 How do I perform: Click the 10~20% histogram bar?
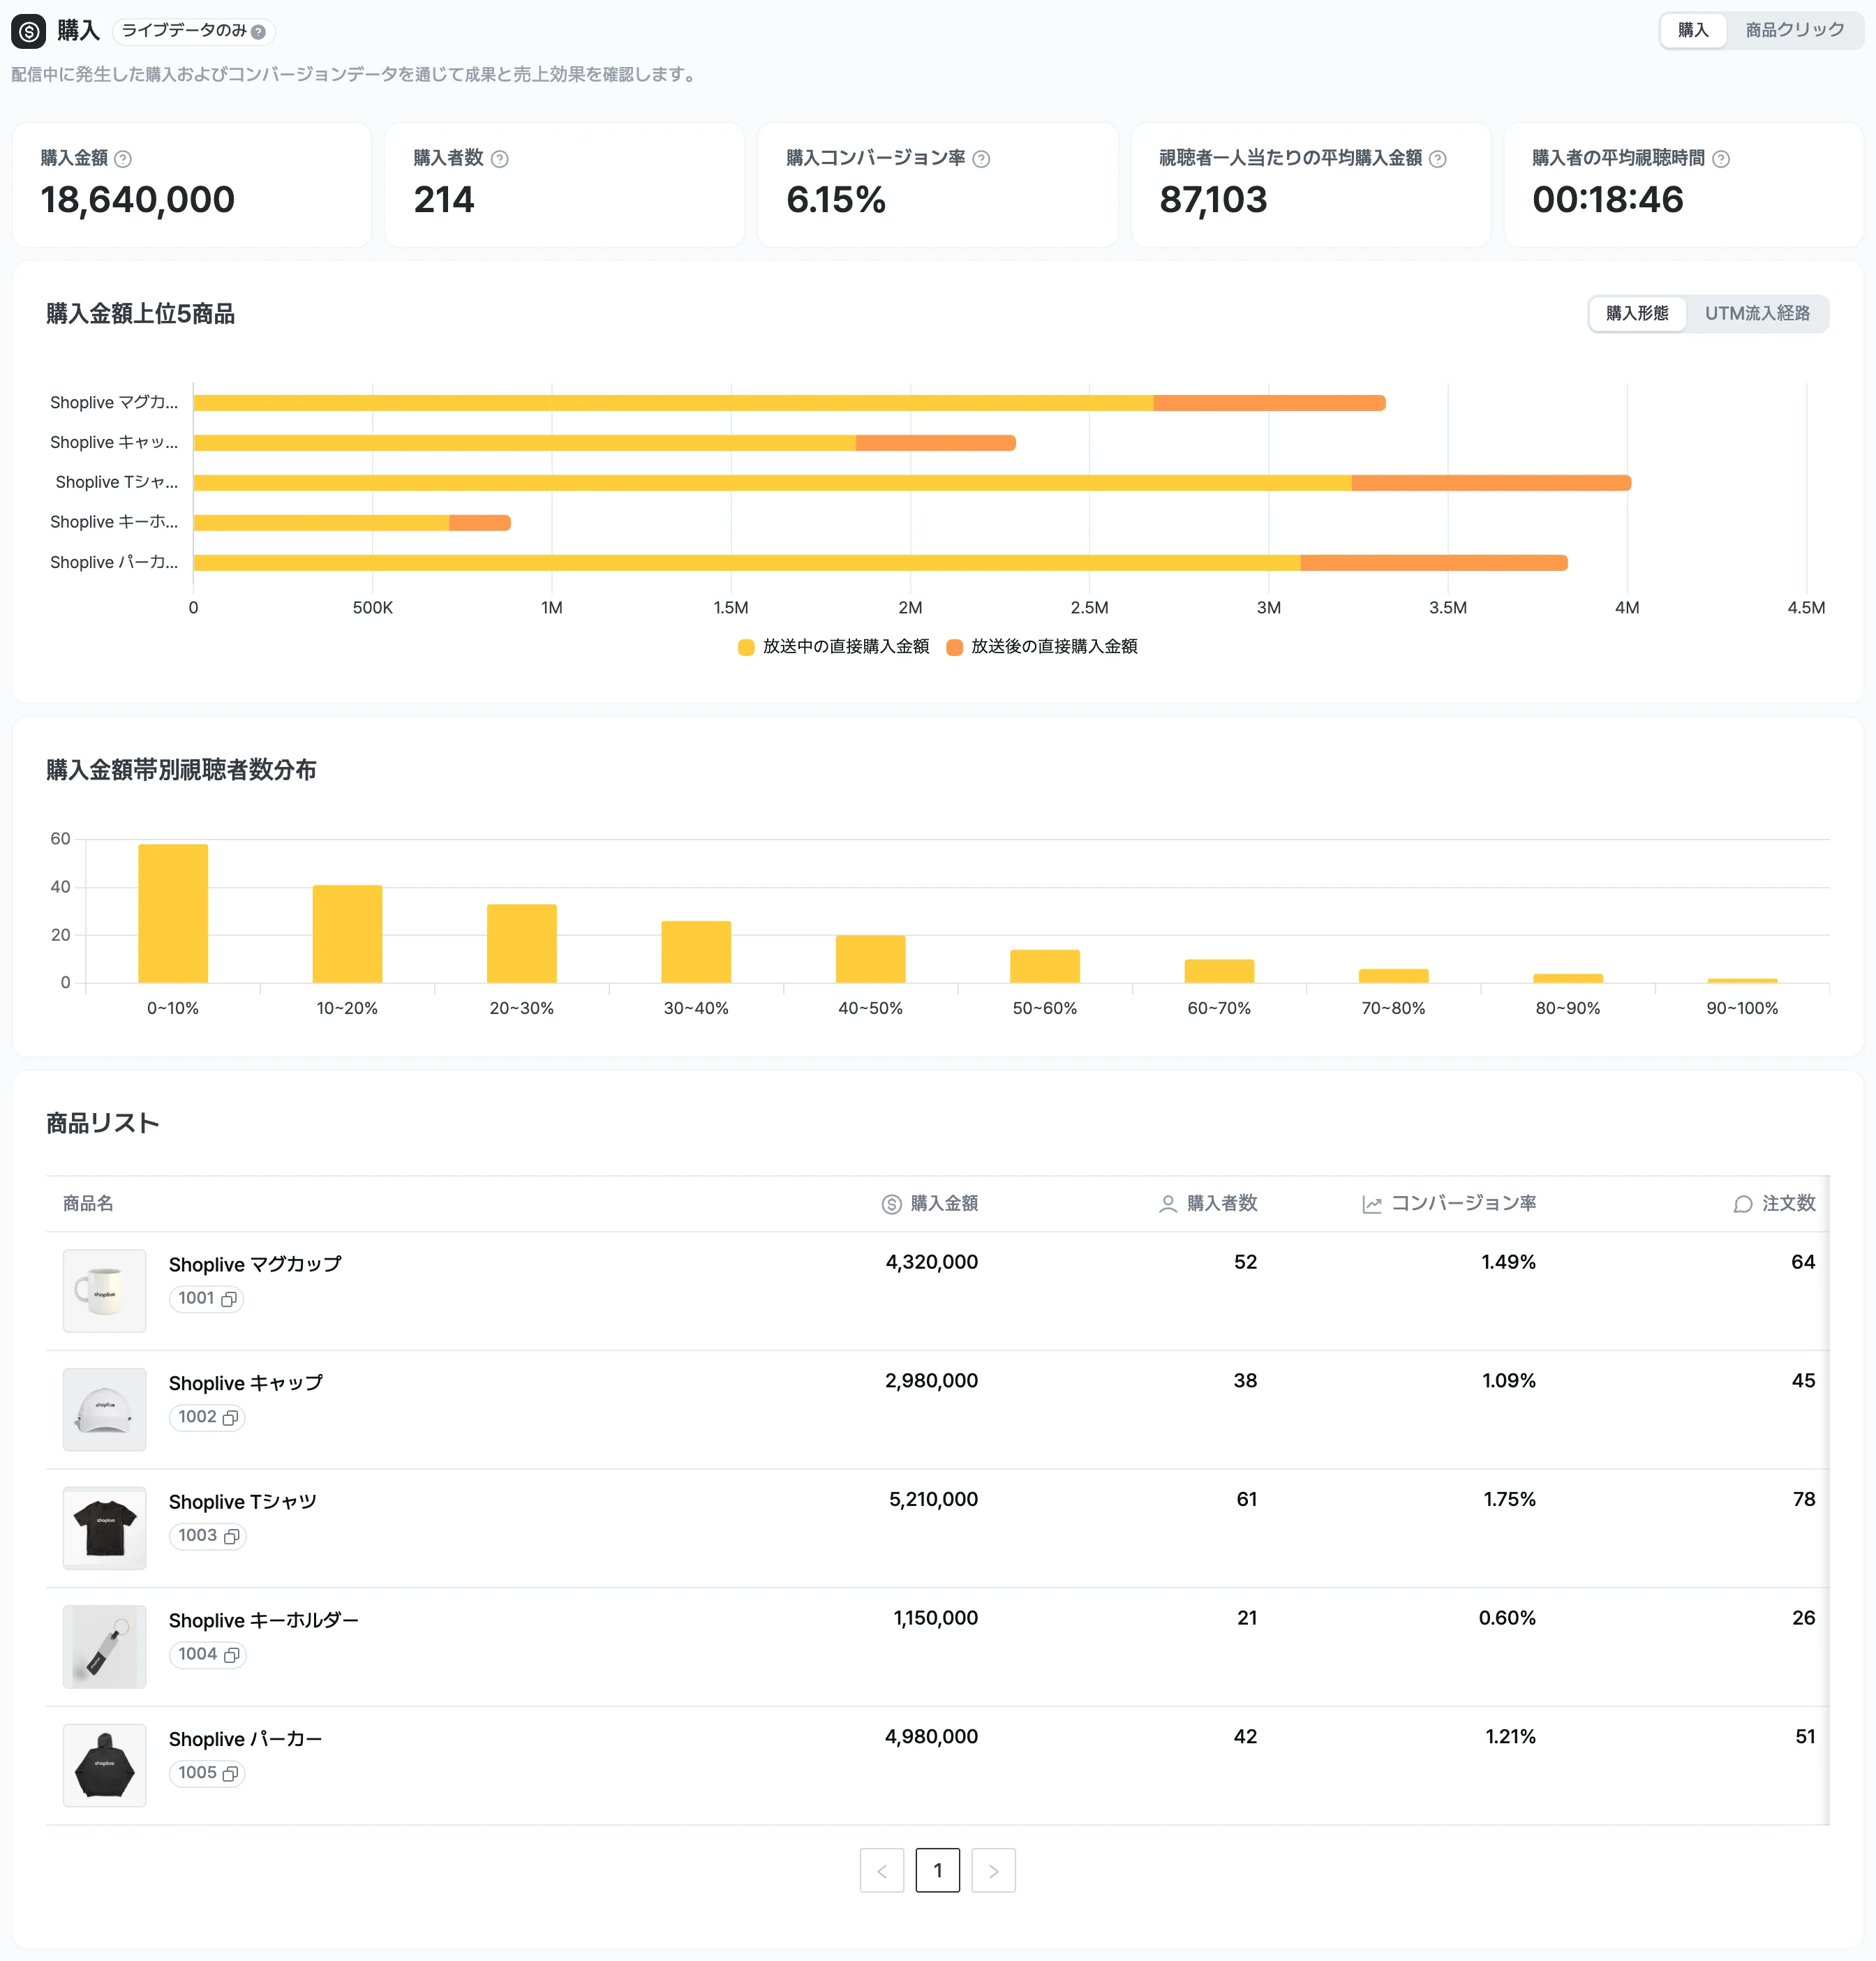347,933
